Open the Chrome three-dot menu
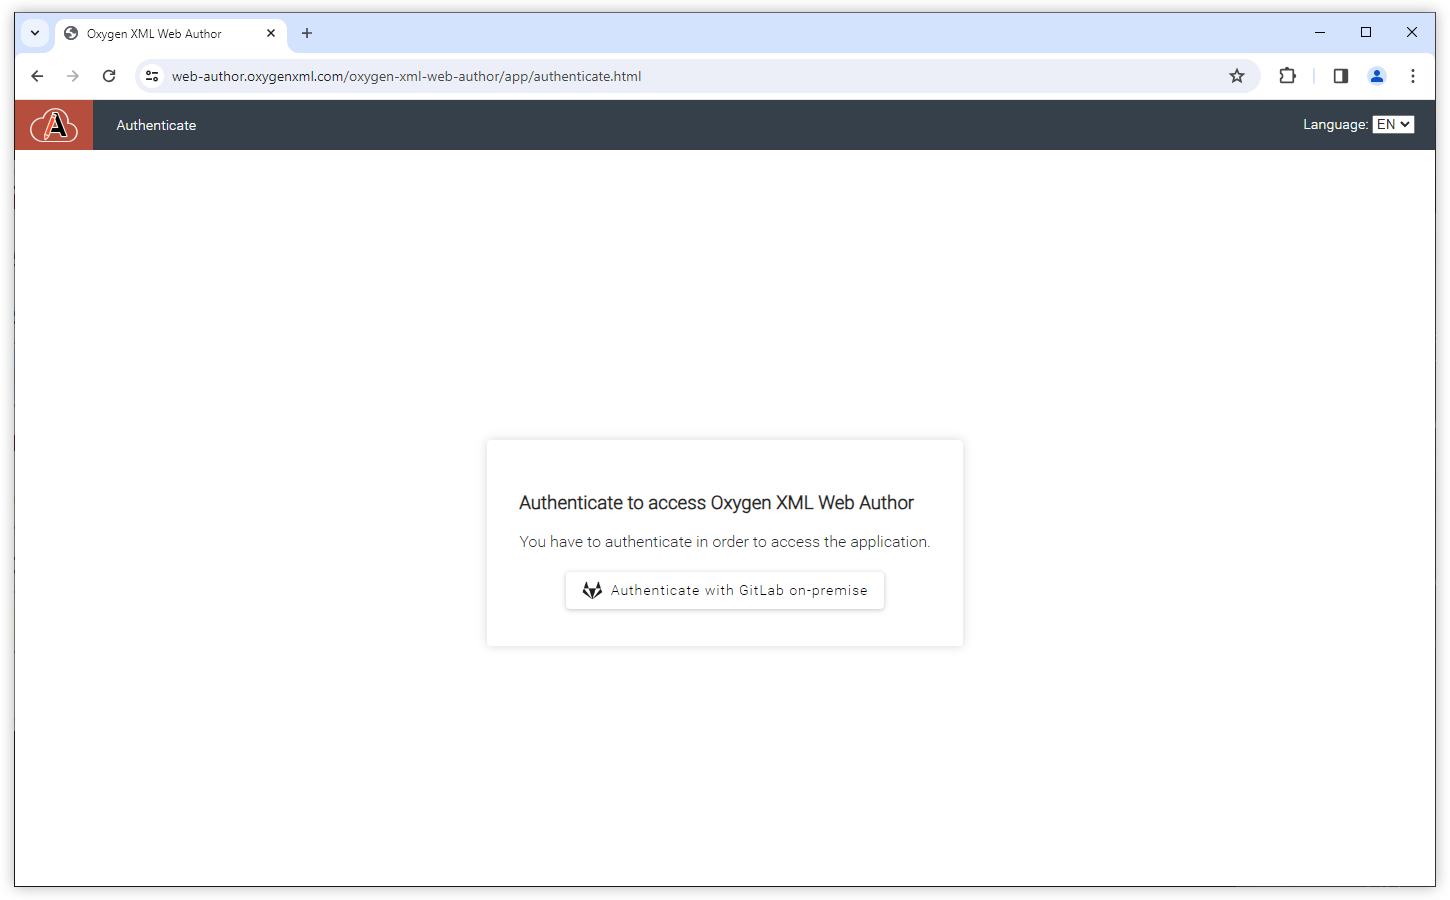The width and height of the screenshot is (1450, 900). click(1413, 76)
